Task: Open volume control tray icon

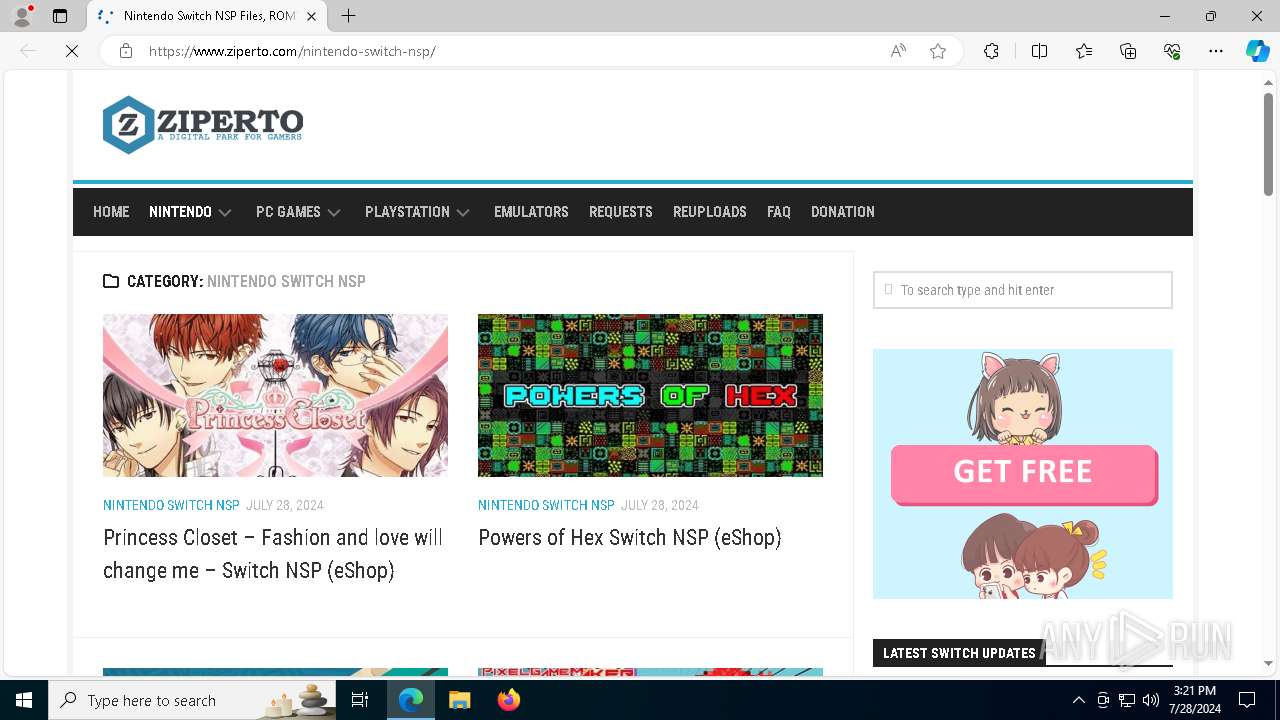Action: point(1151,700)
